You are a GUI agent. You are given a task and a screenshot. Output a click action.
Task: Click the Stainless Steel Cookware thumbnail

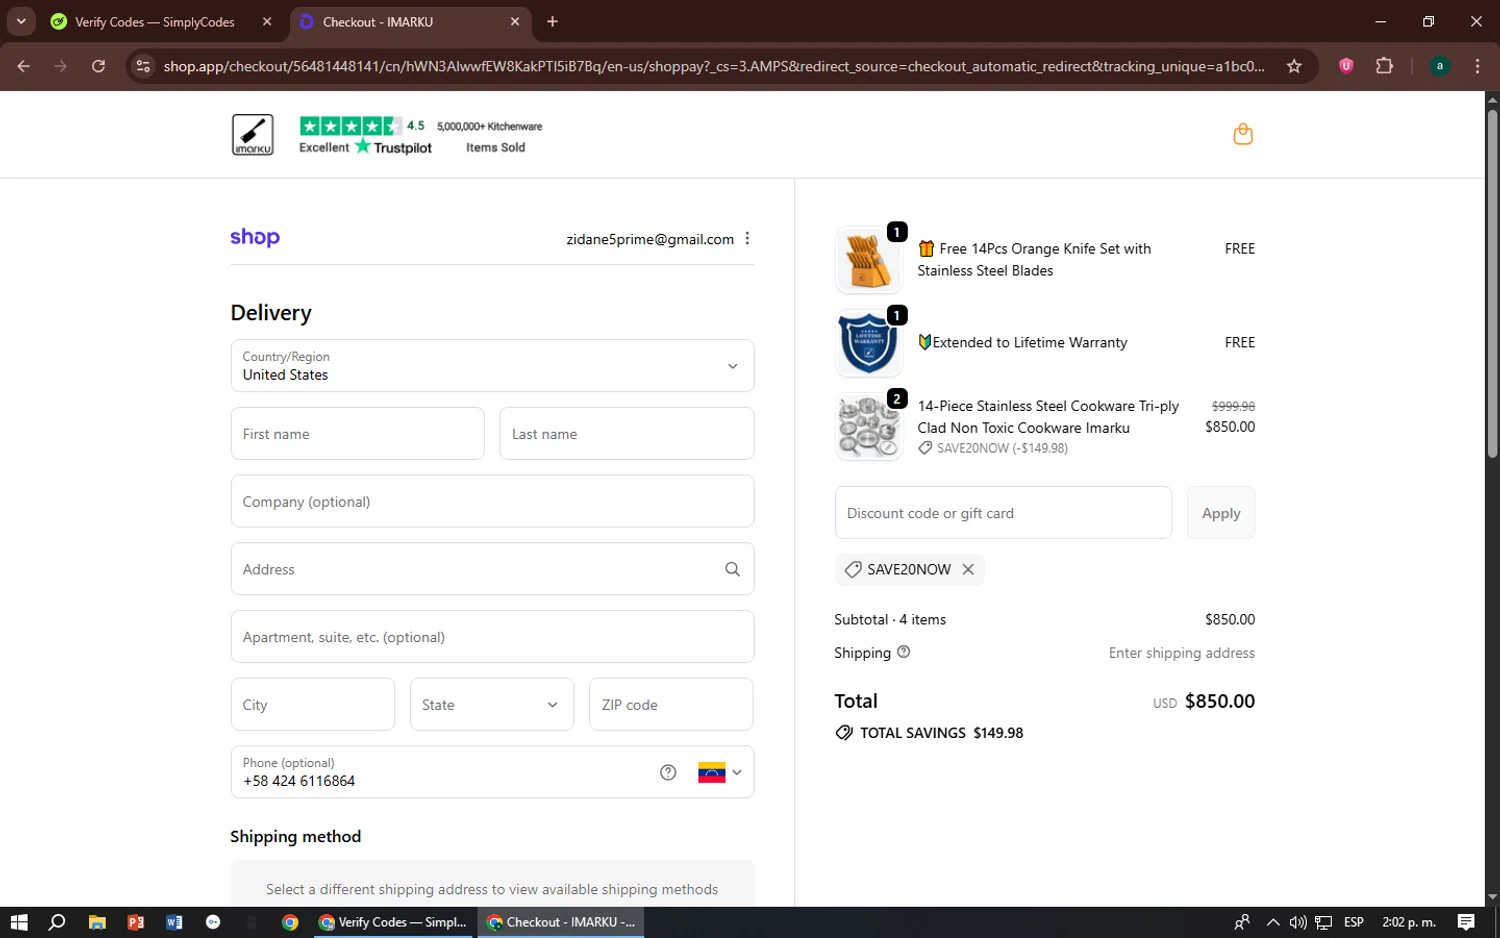(868, 427)
